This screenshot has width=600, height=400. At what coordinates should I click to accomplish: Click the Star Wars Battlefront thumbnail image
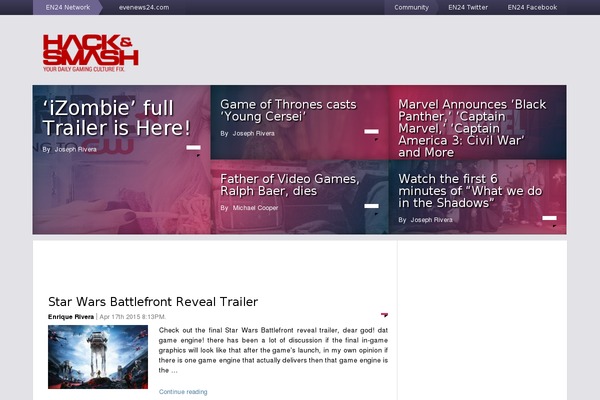98,357
